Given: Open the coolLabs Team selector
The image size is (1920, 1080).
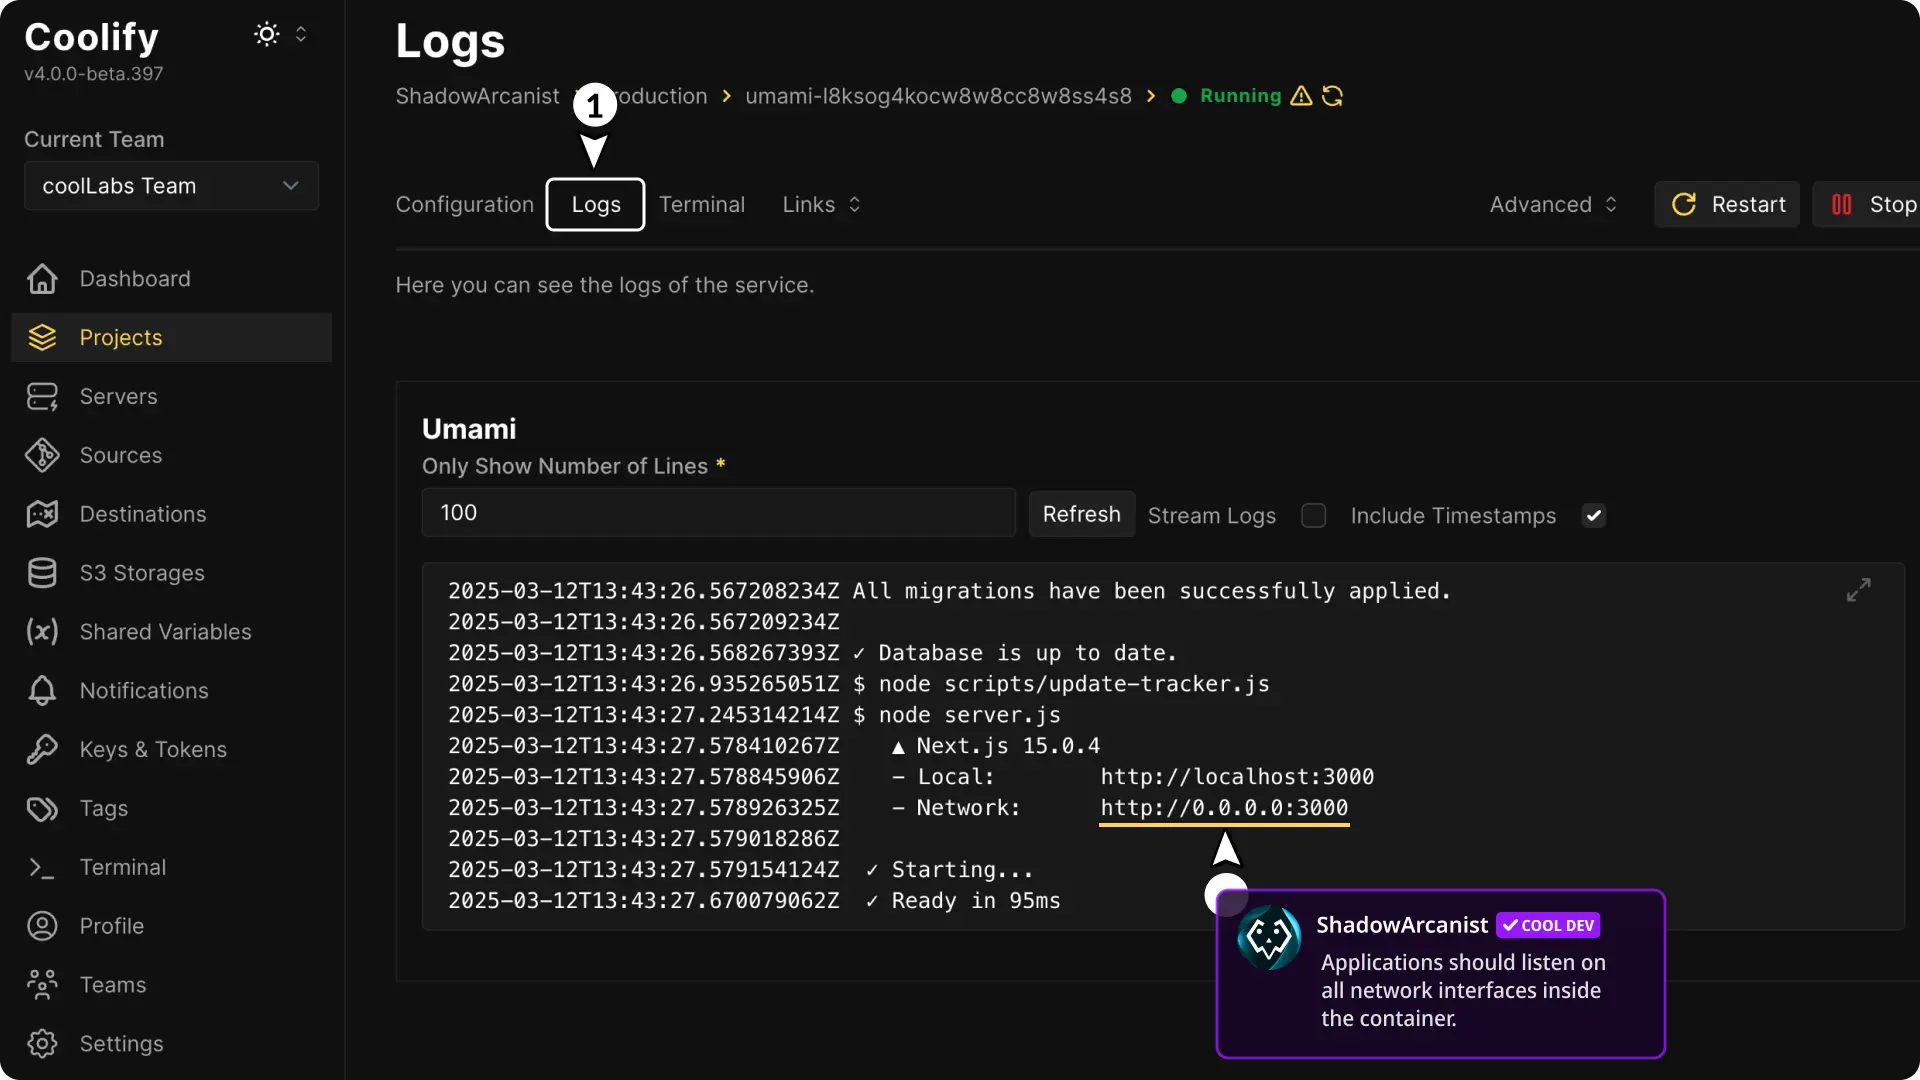Looking at the screenshot, I should point(170,186).
